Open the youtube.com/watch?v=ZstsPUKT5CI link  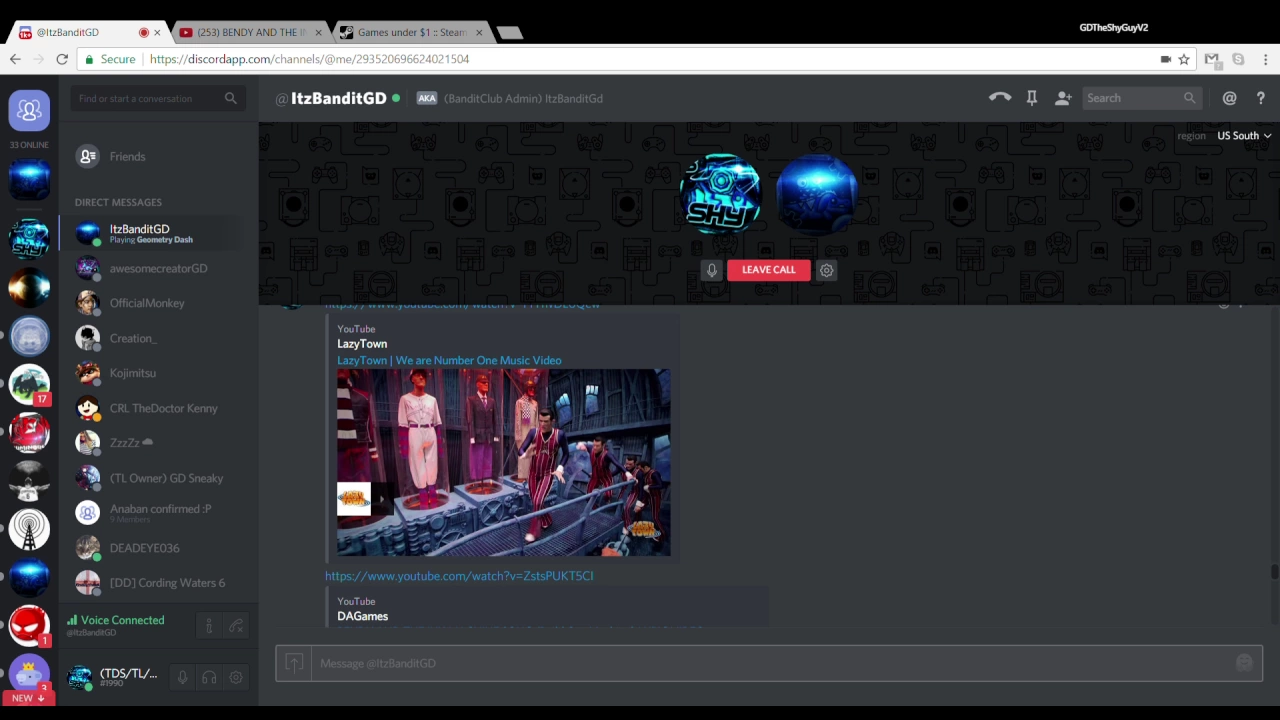point(459,576)
